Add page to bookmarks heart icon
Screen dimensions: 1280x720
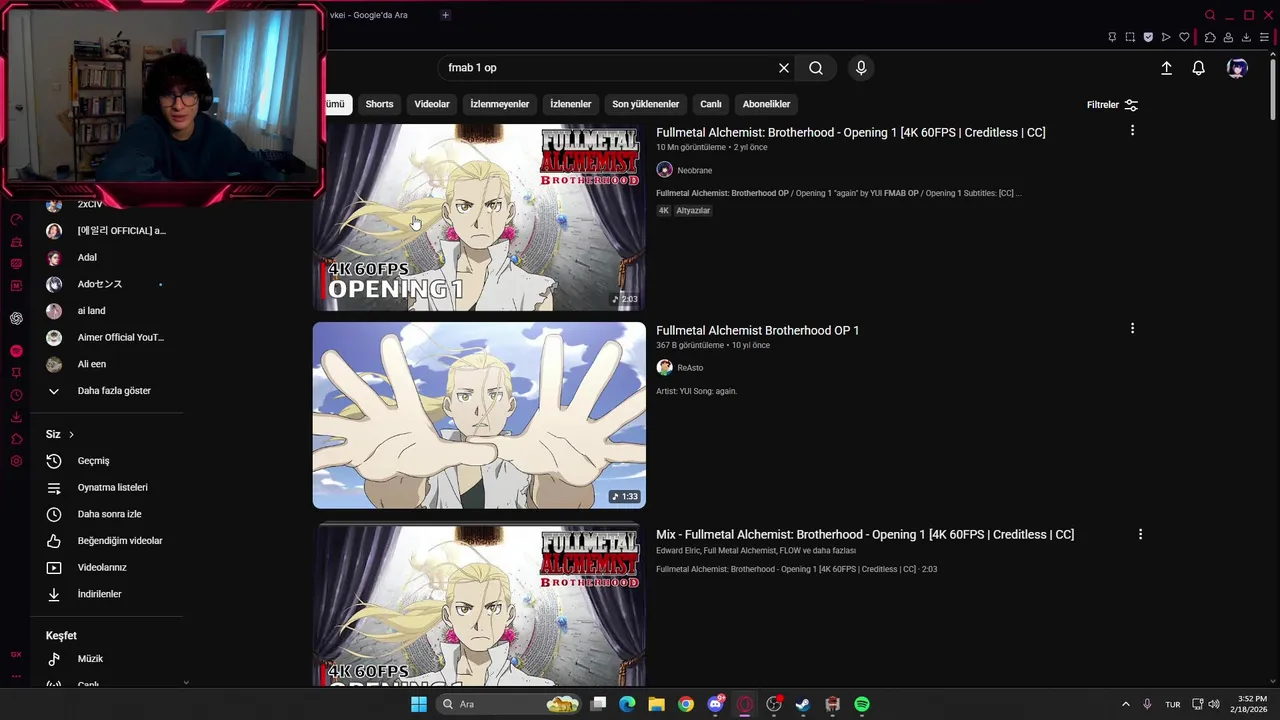click(1184, 37)
